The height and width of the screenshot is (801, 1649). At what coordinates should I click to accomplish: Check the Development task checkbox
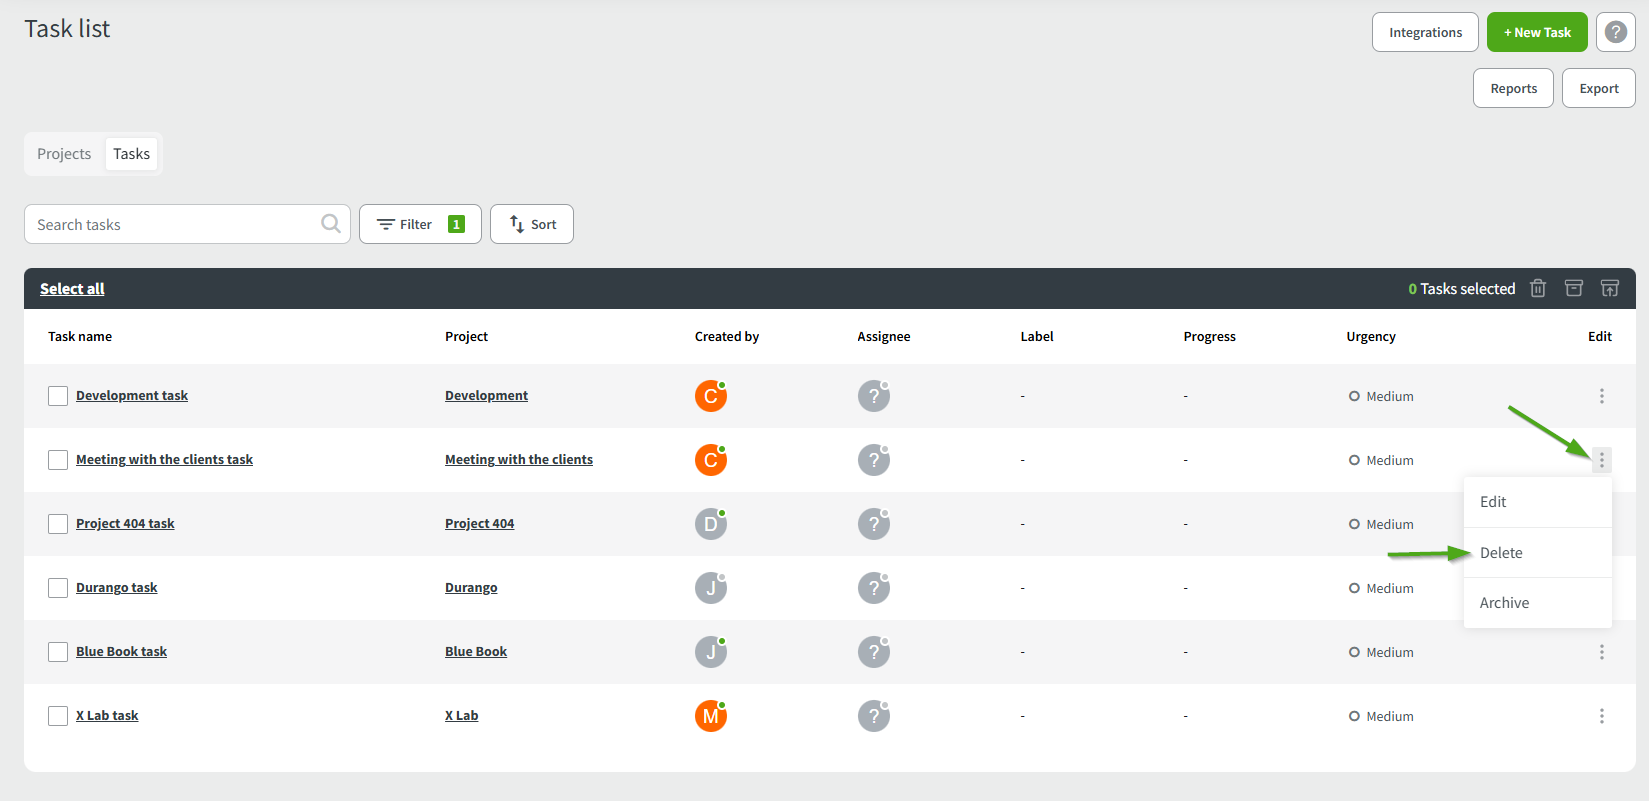click(x=58, y=396)
